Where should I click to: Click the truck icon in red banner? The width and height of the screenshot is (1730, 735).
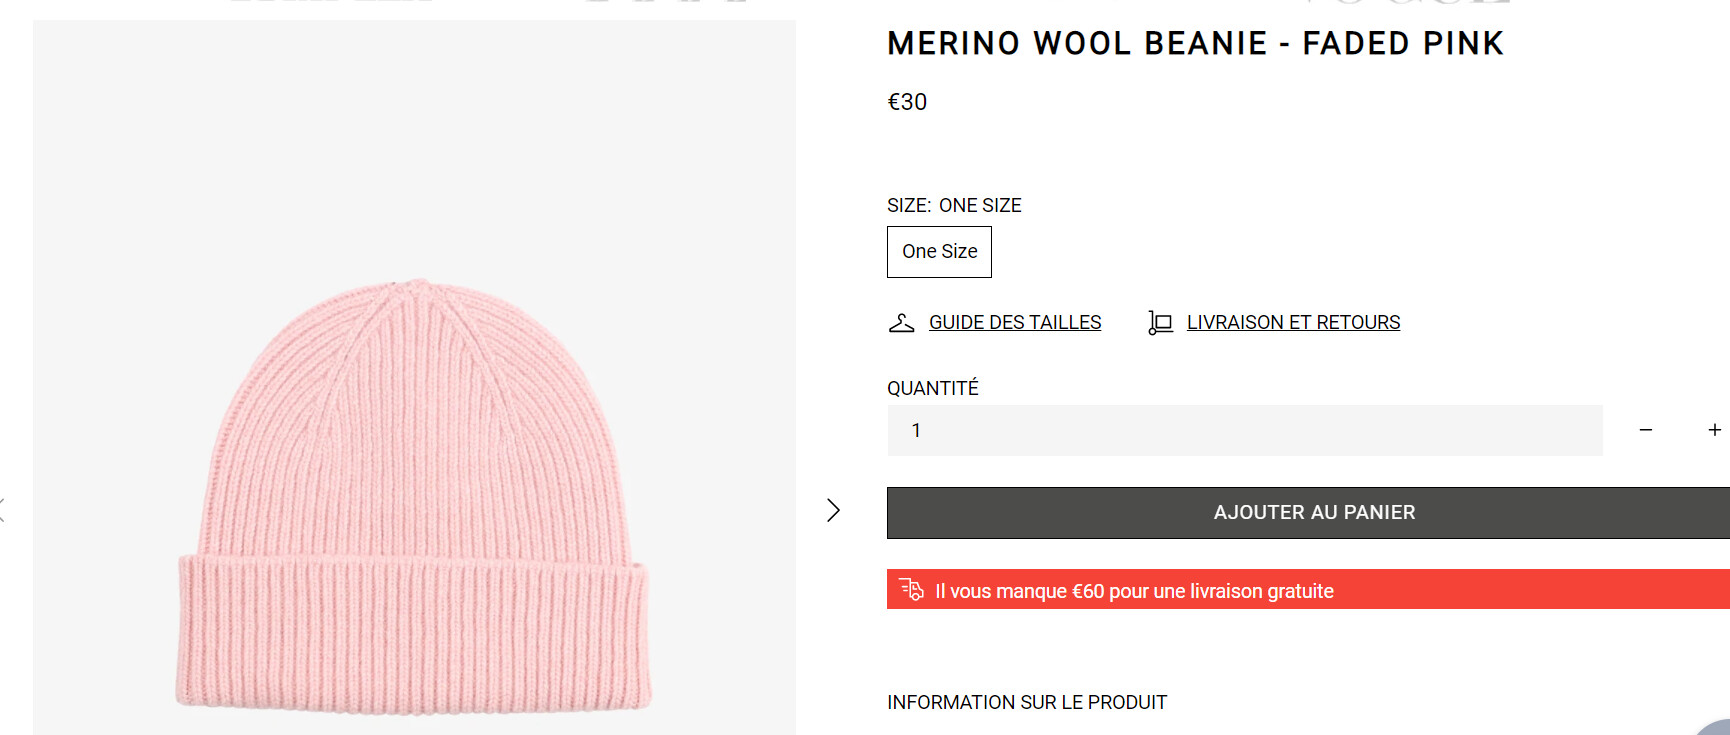[x=911, y=590]
